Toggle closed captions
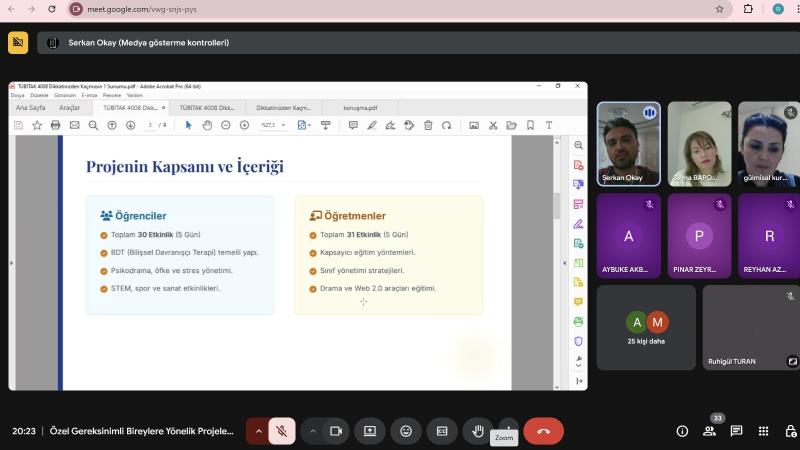Viewport: 800px width, 450px height. pos(441,431)
